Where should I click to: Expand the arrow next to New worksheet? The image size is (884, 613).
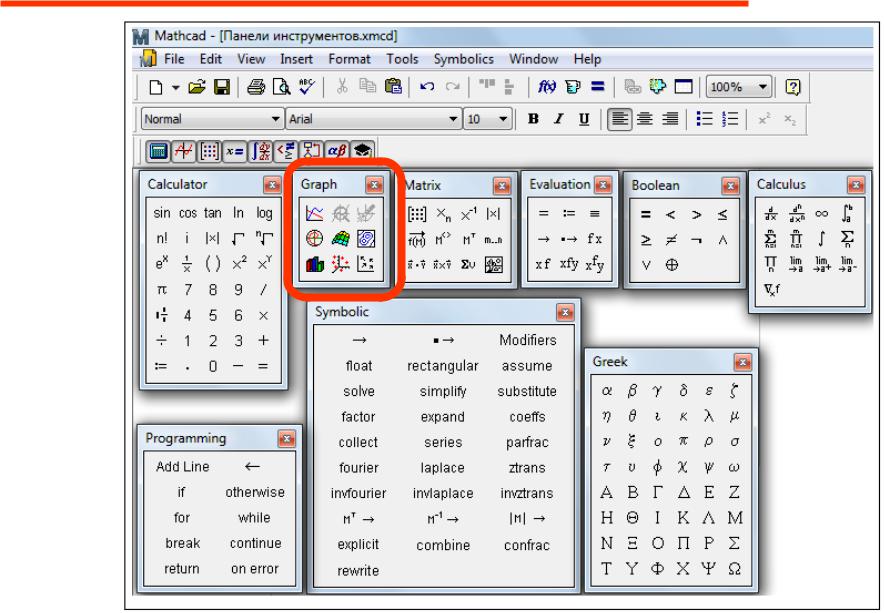tap(175, 87)
